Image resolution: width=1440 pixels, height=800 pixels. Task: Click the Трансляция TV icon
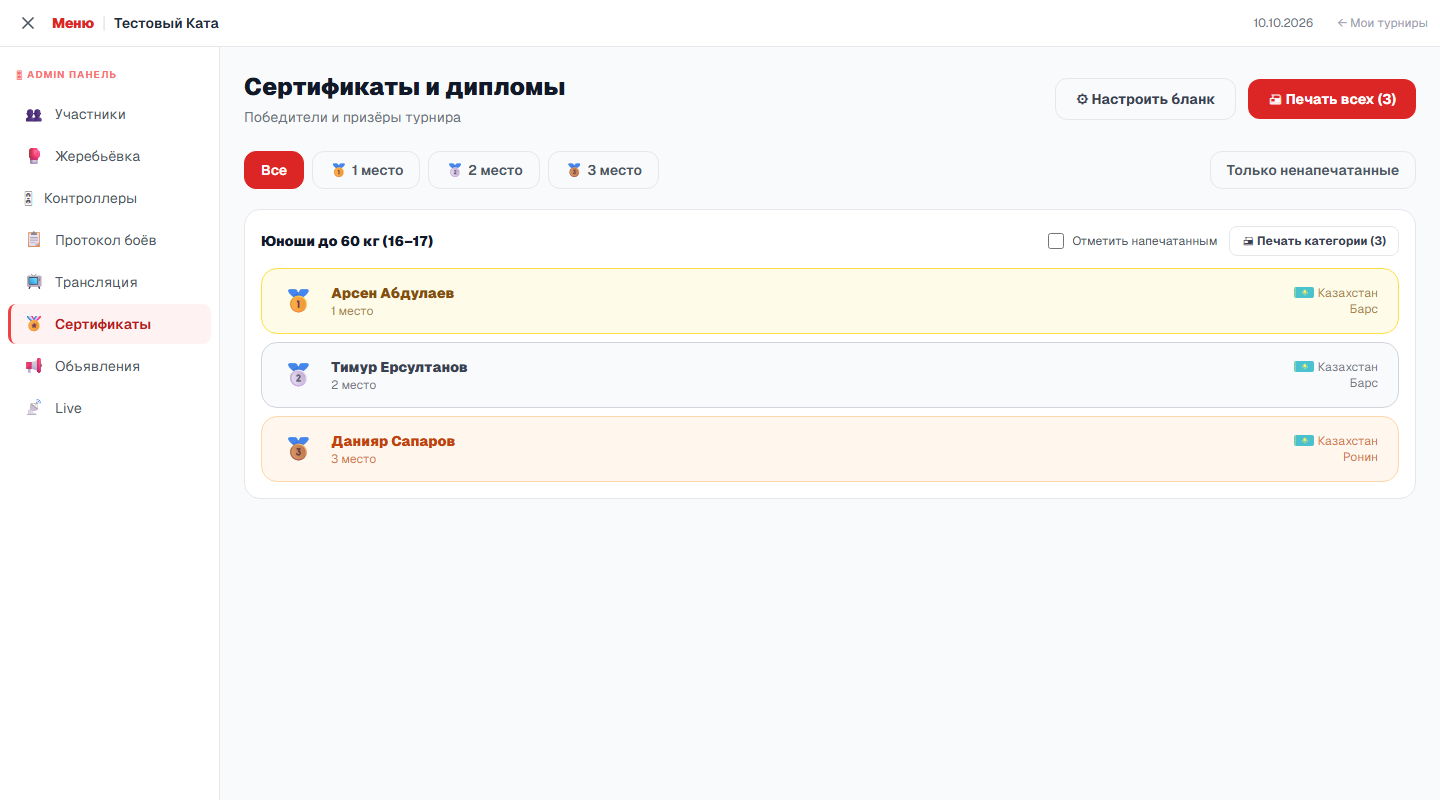pyautogui.click(x=34, y=283)
